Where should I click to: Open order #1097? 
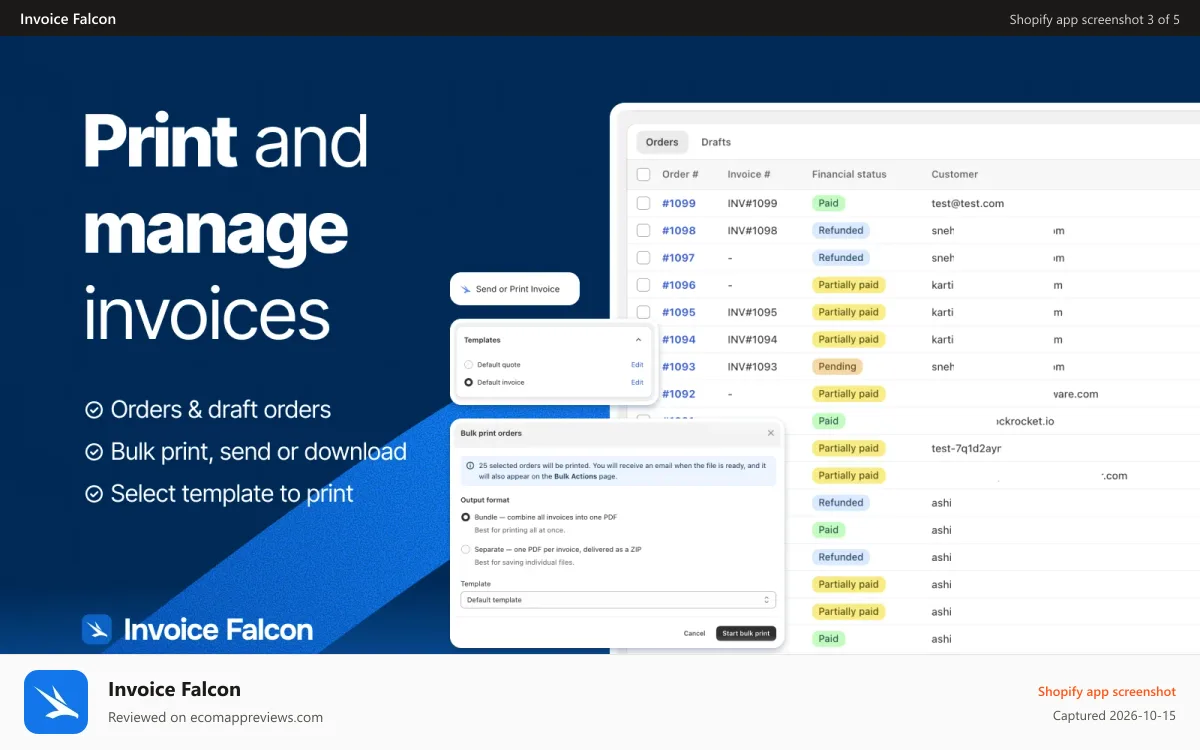pos(679,257)
